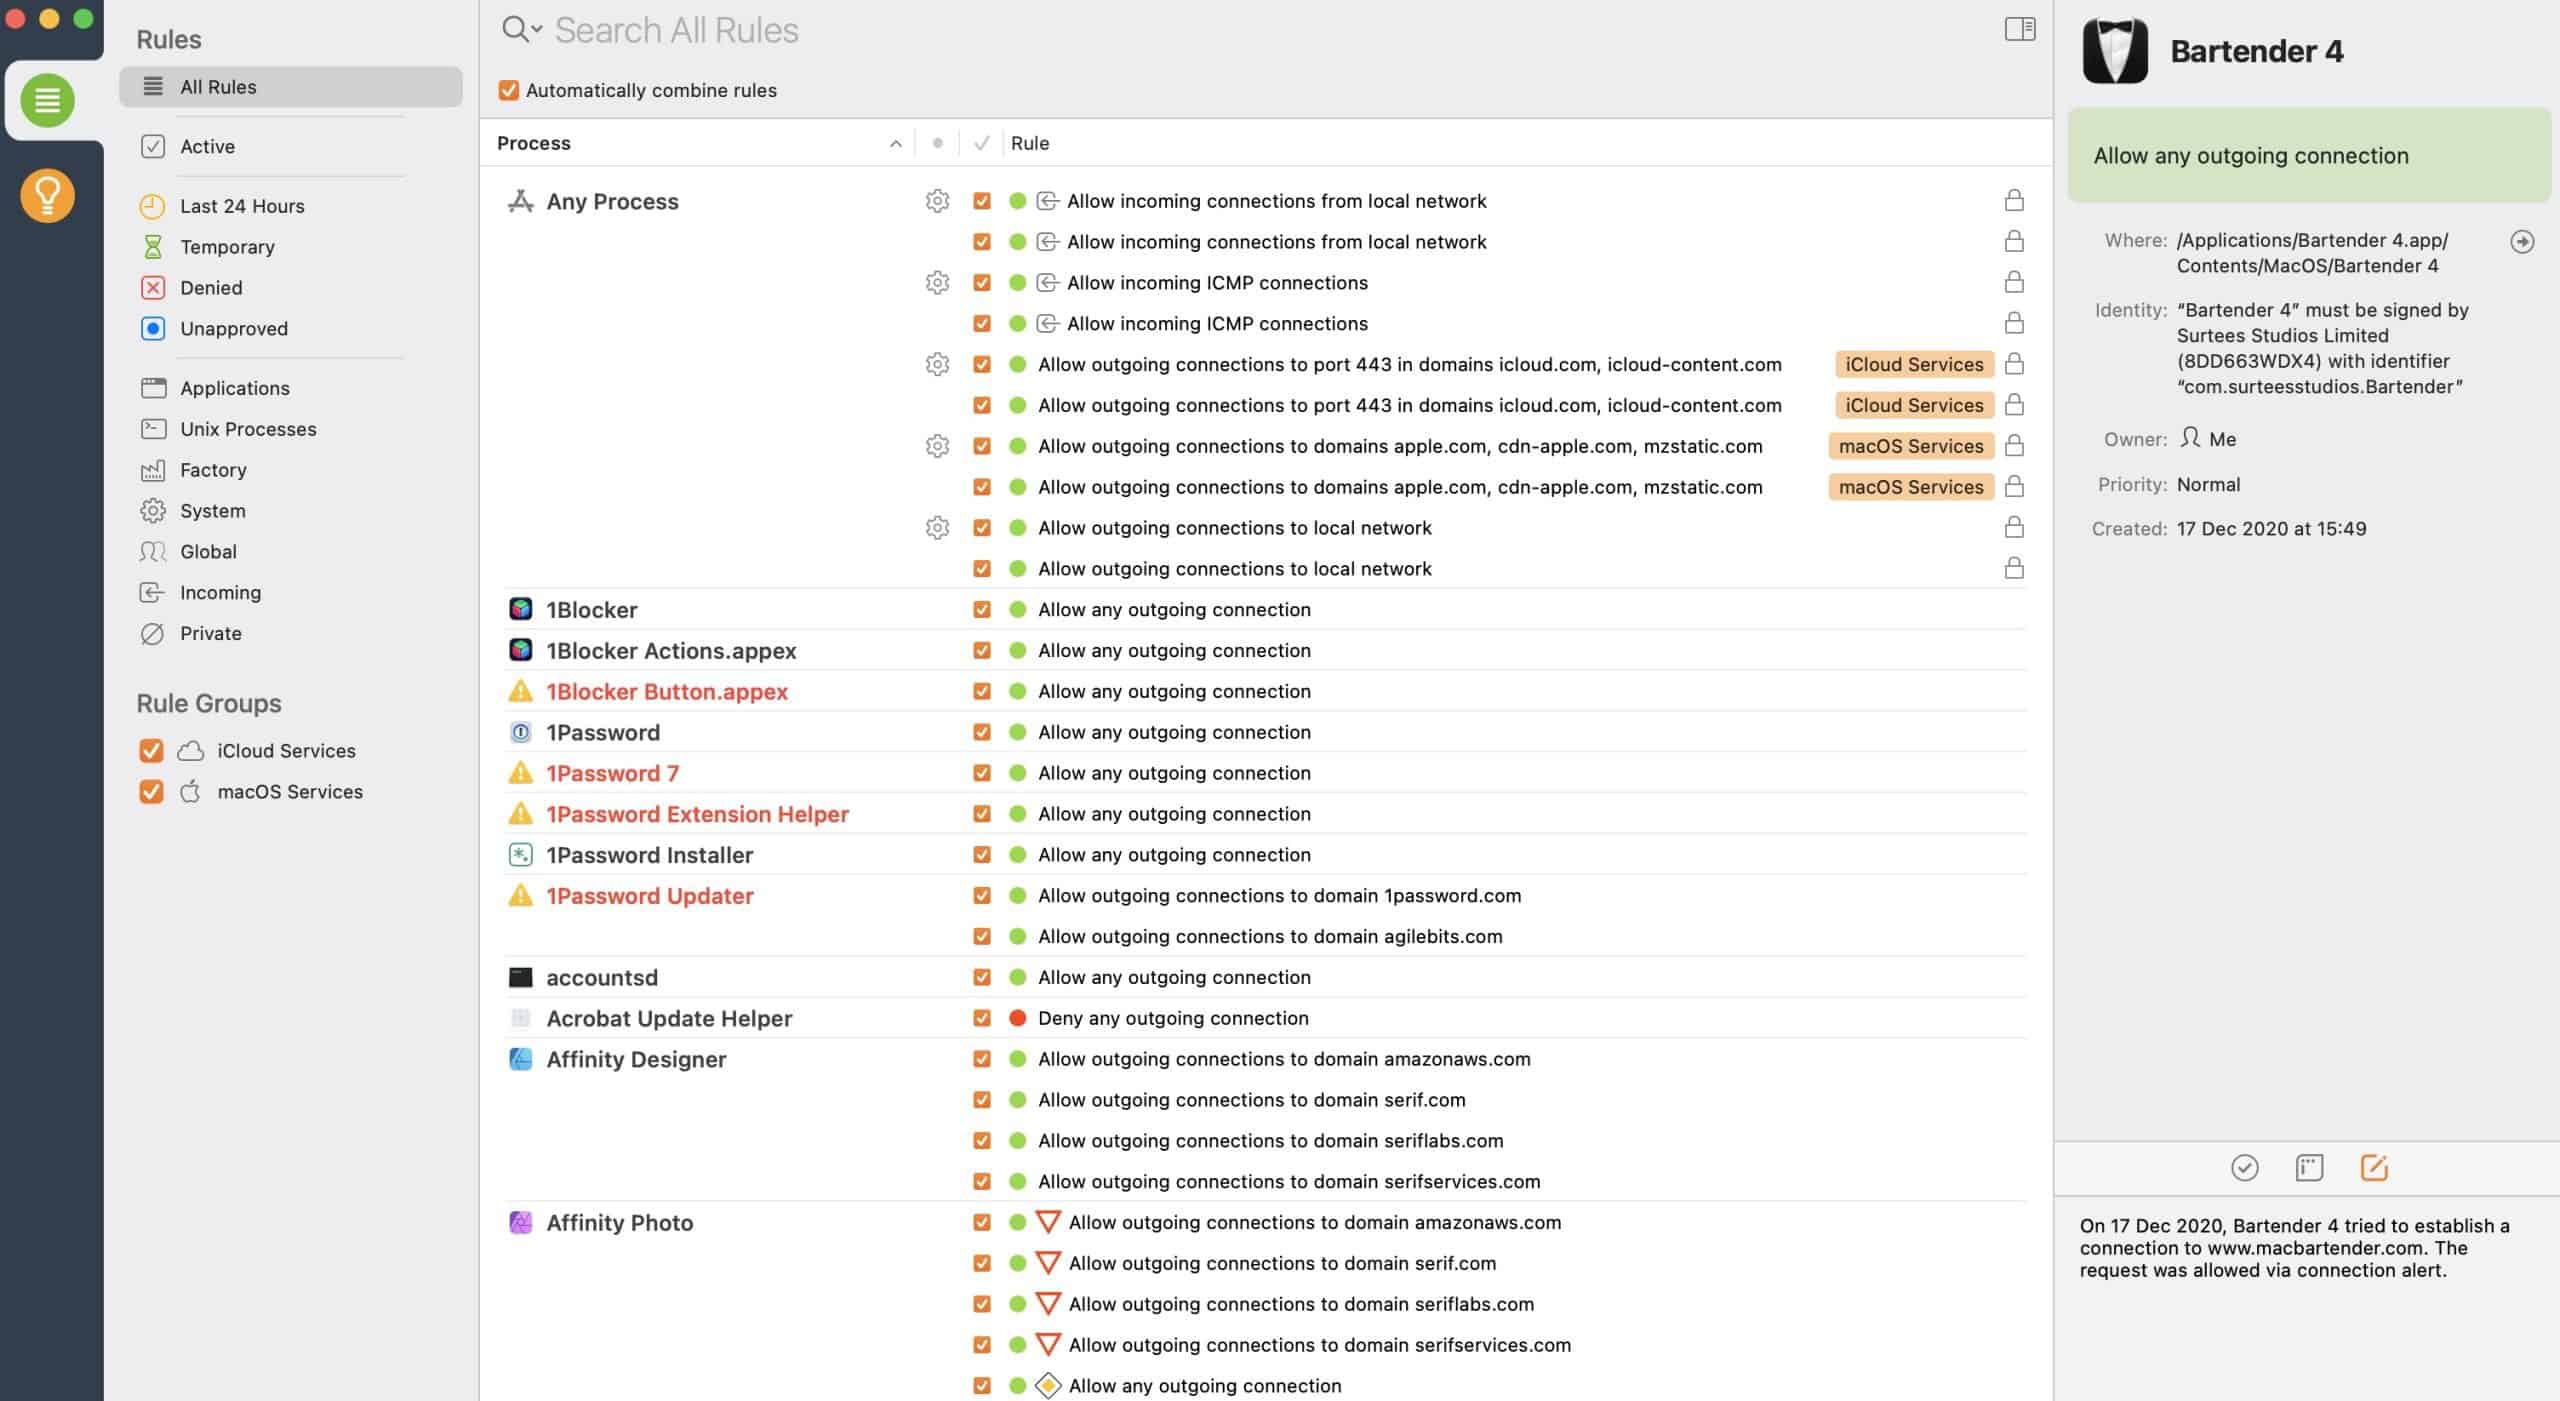Click the Process column sort chevron

click(x=895, y=144)
